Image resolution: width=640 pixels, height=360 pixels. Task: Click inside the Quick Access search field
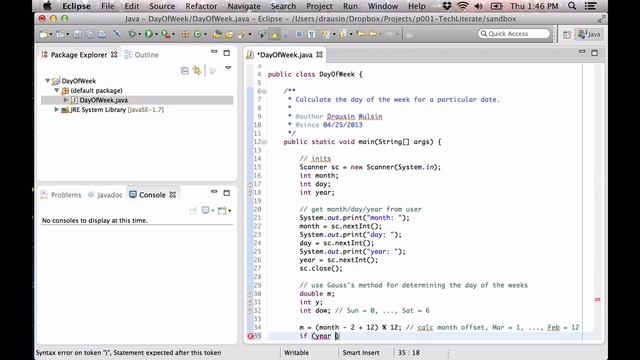tap(514, 34)
